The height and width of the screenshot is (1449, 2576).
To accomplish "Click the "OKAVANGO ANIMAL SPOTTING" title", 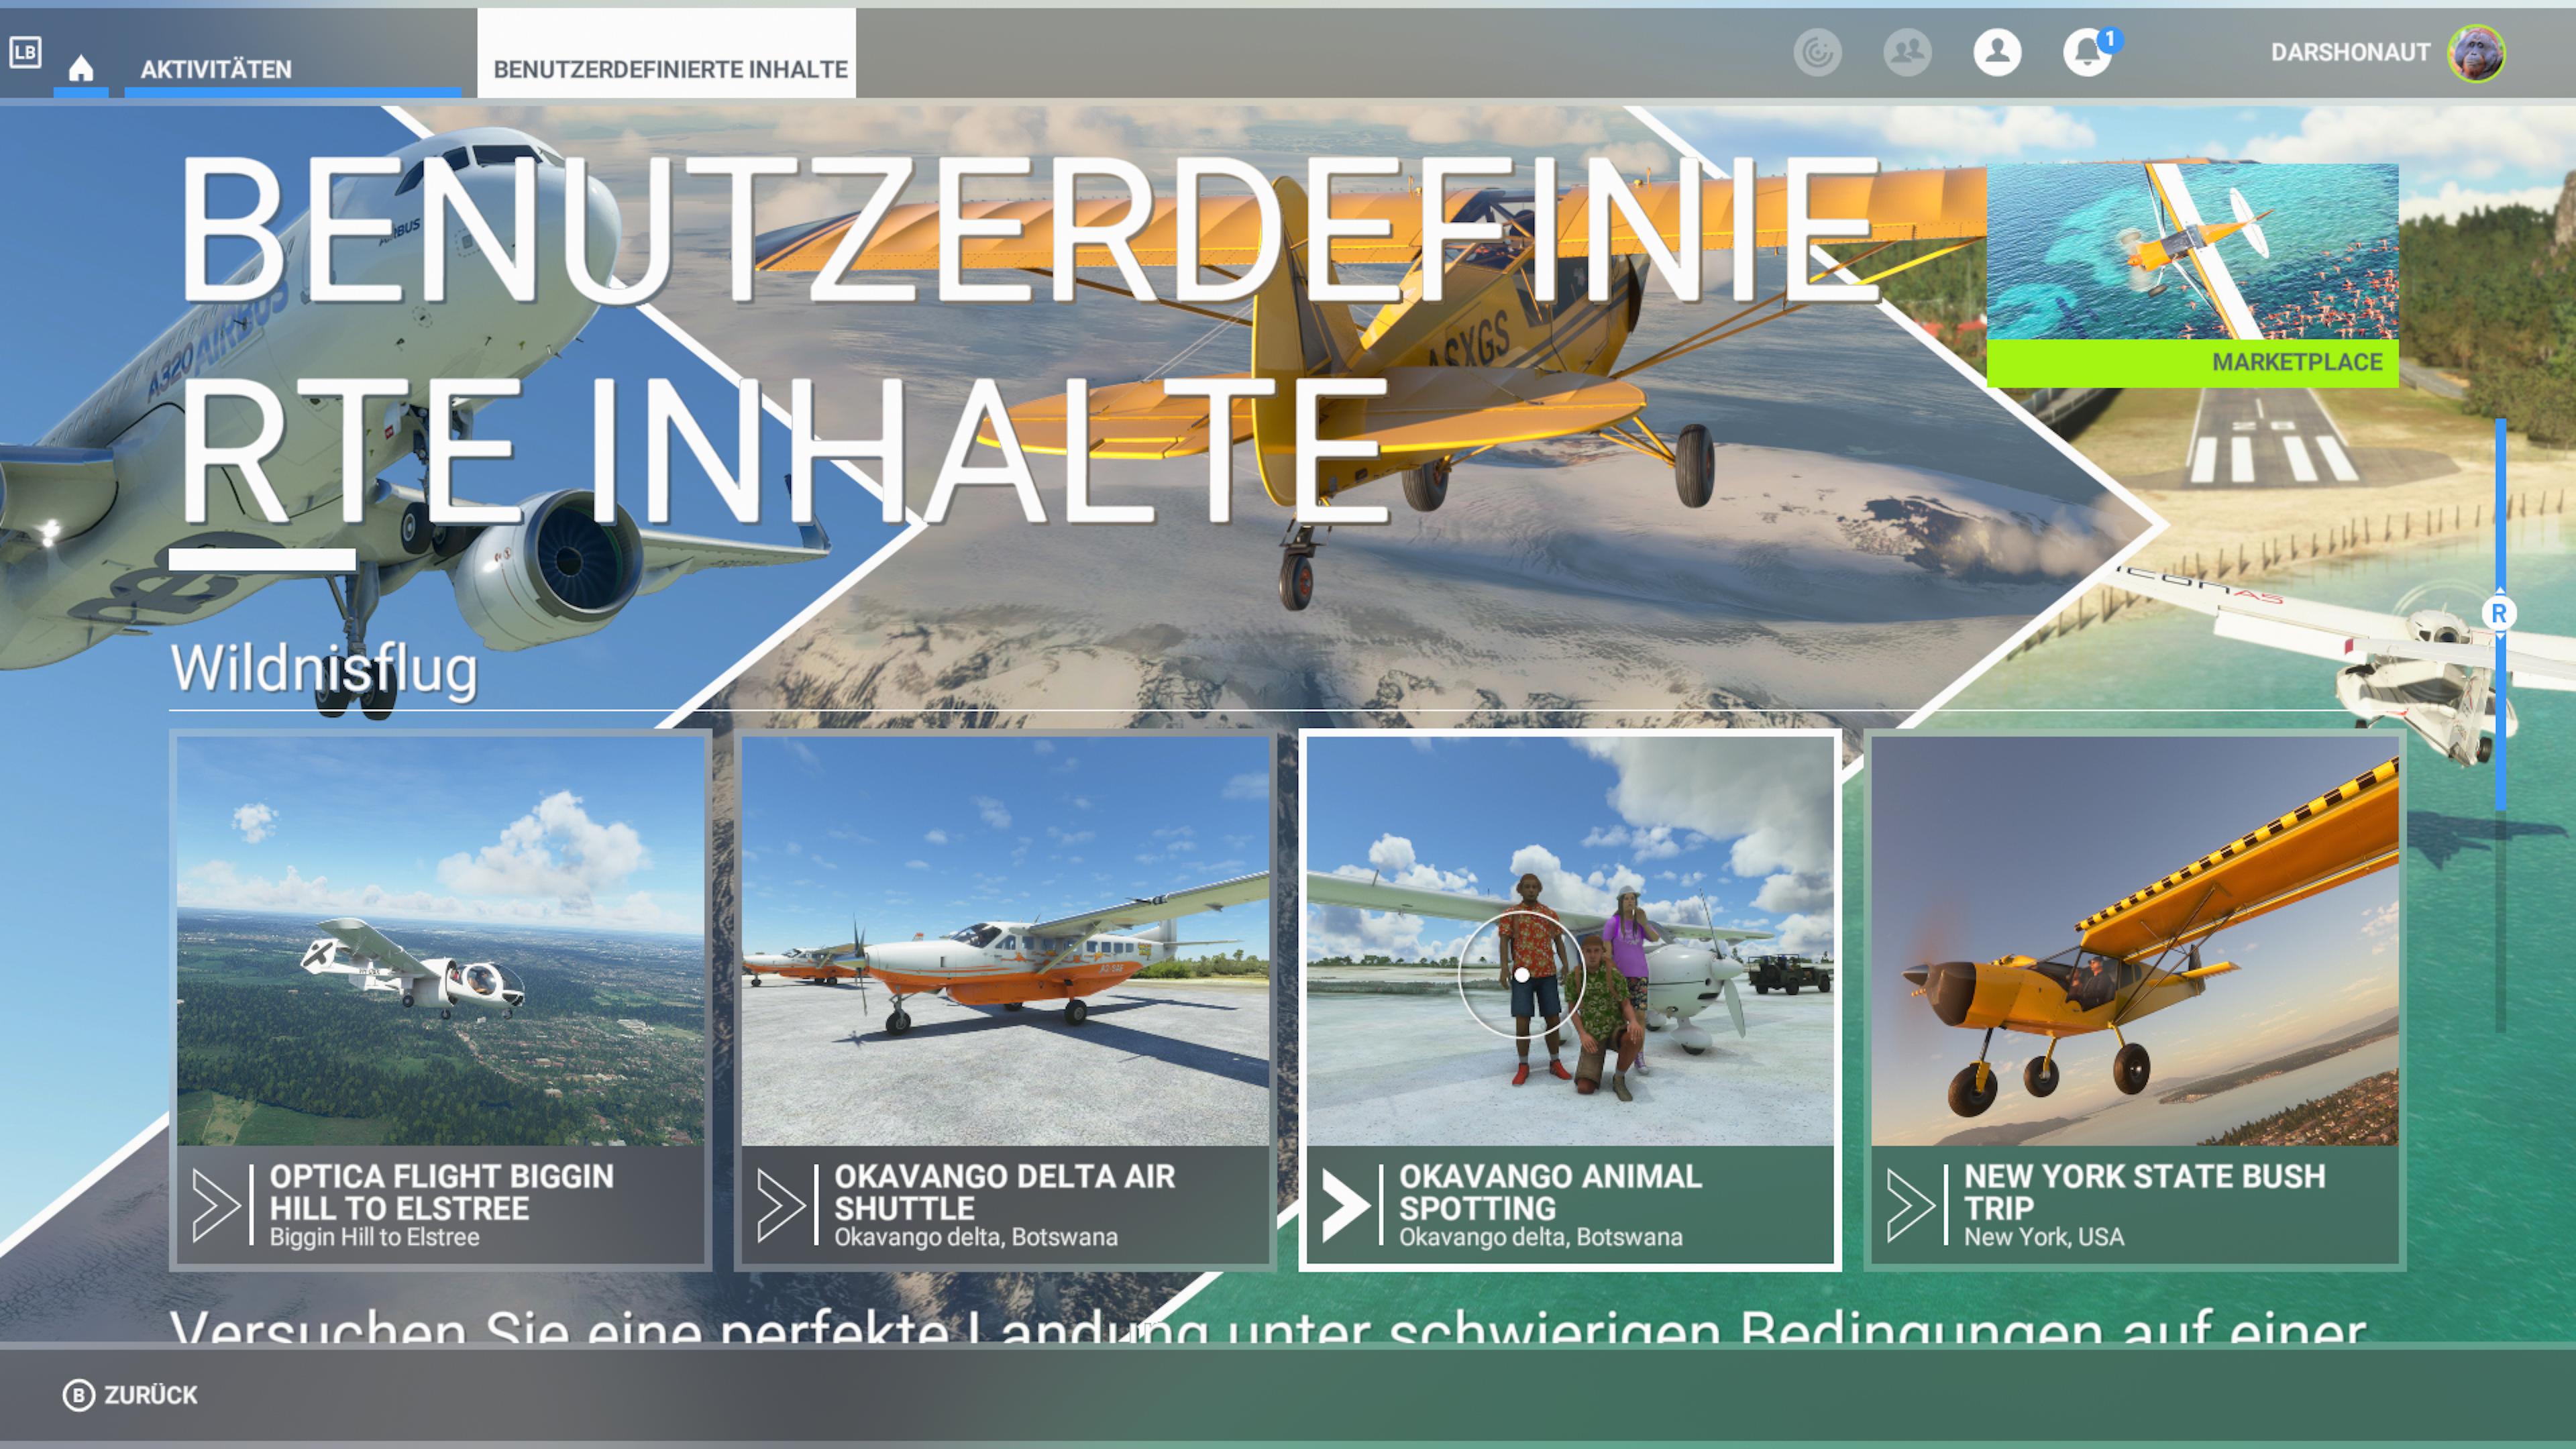I will click(1550, 1192).
